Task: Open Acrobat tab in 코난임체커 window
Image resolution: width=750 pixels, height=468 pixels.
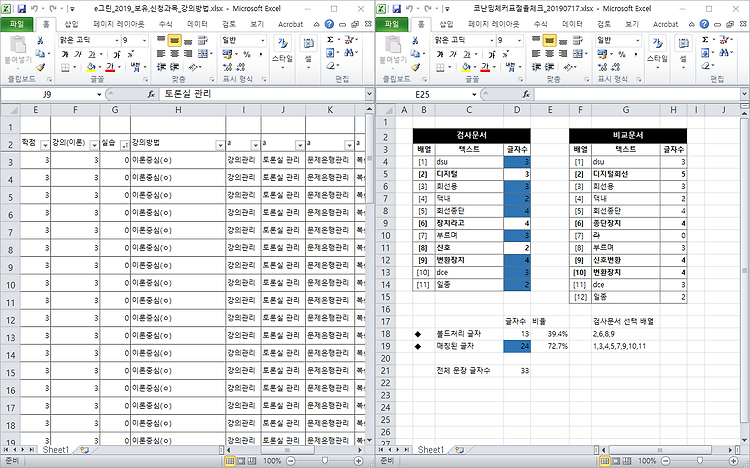Action: [x=665, y=24]
